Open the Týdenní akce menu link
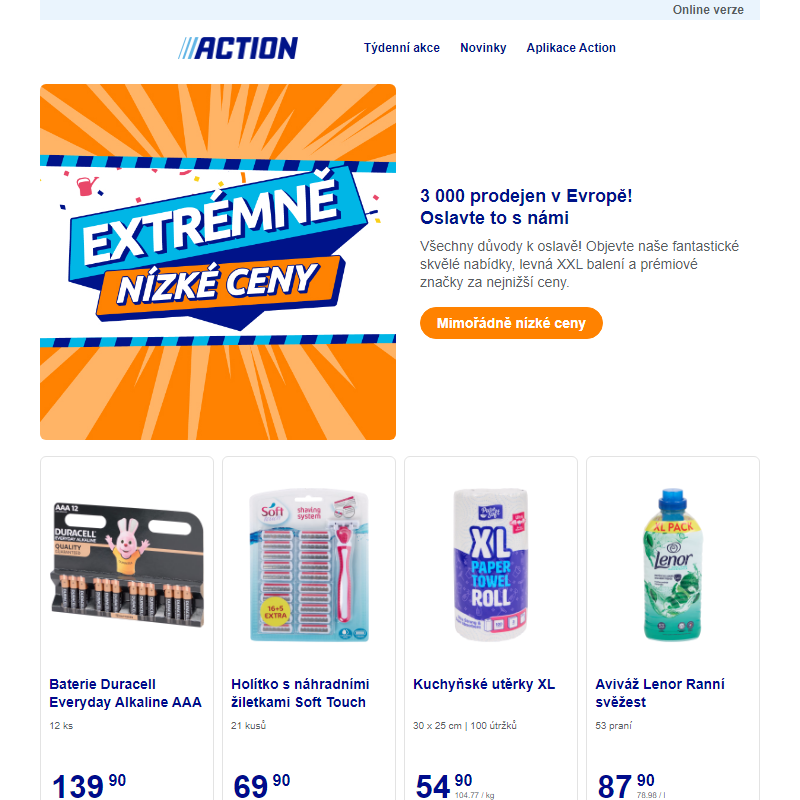Image resolution: width=800 pixels, height=800 pixels. point(402,48)
